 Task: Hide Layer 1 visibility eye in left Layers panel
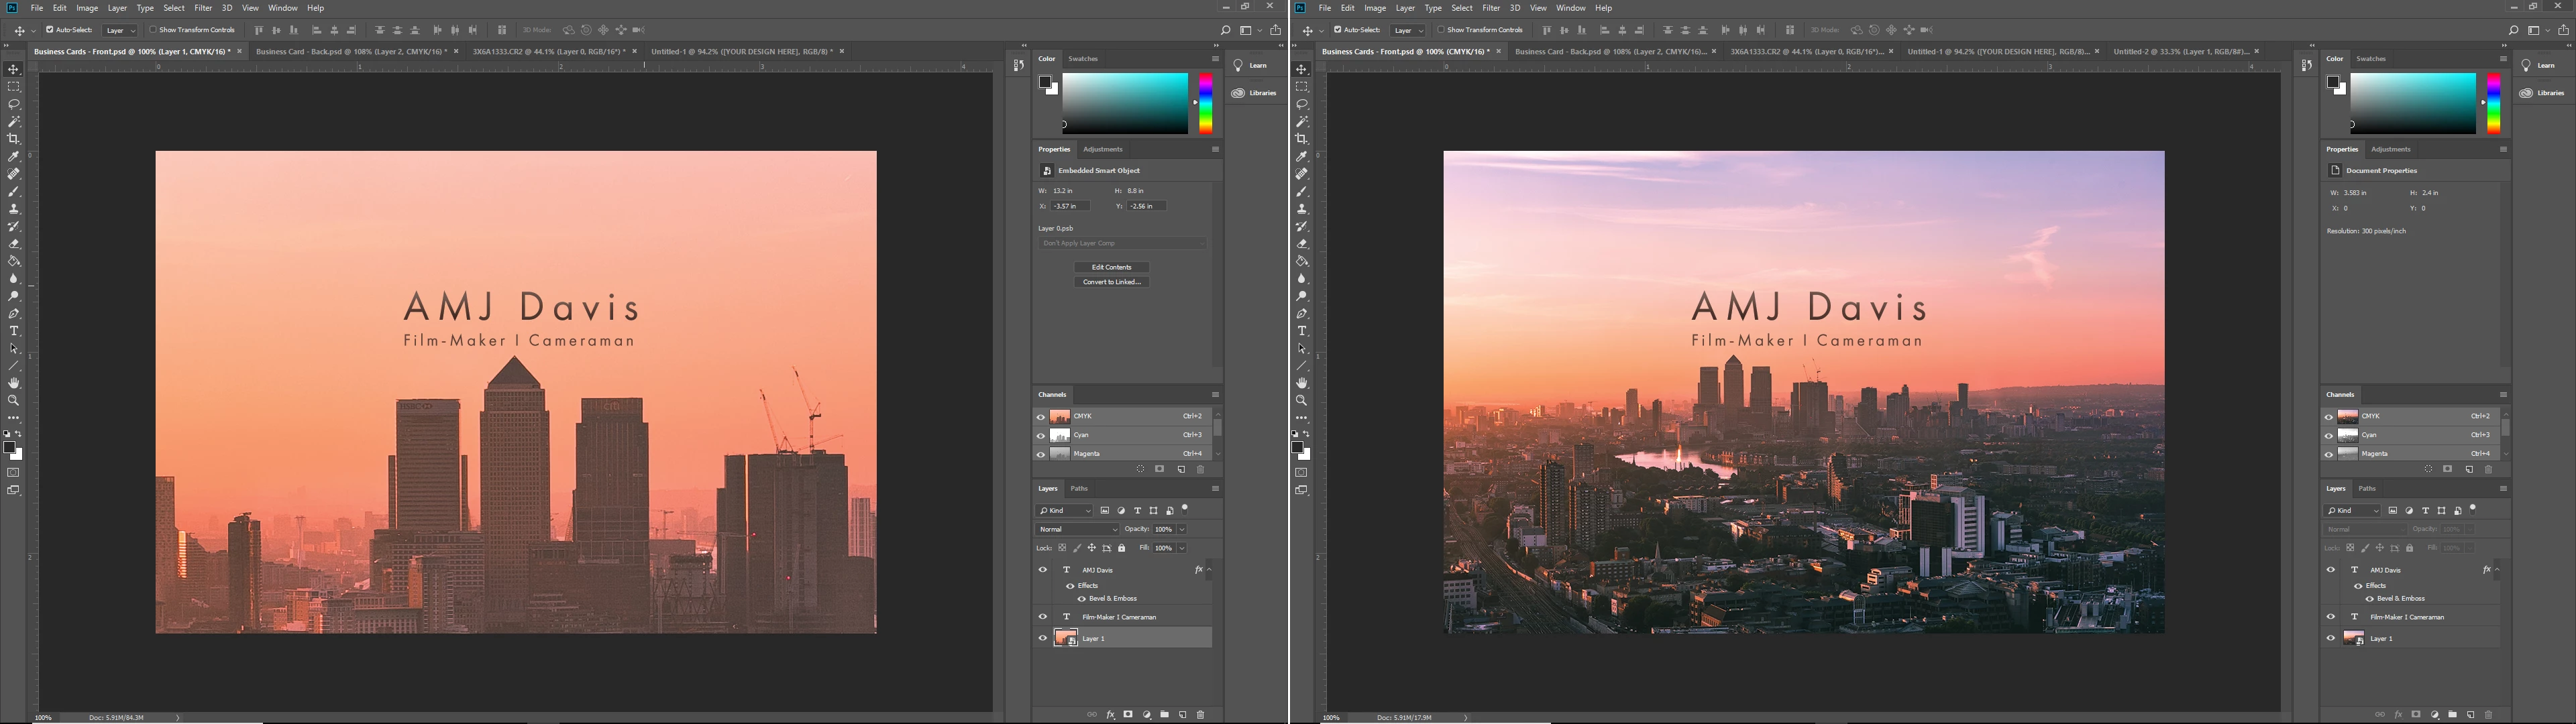(x=1043, y=638)
